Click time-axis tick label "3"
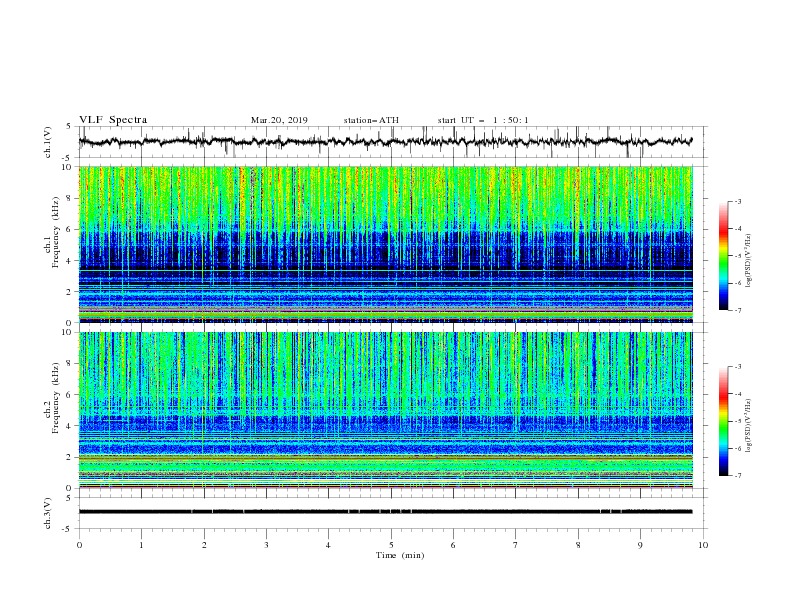Image resolution: width=792 pixels, height=612 pixels. coord(266,545)
